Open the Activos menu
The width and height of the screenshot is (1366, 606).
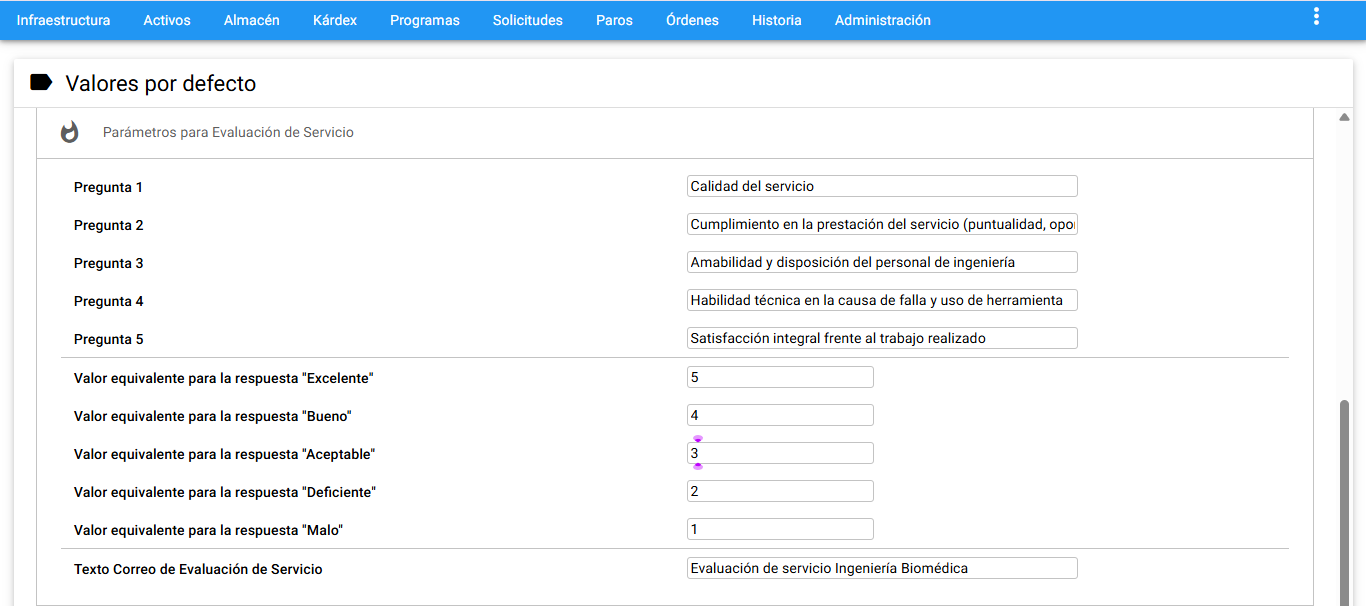(x=167, y=20)
